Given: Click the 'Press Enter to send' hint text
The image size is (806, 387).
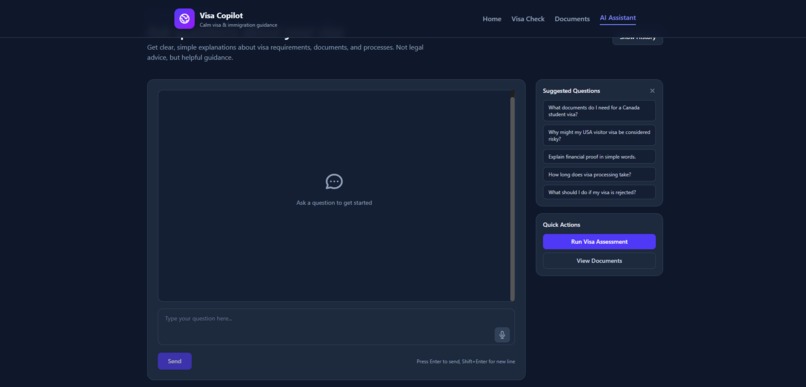Looking at the screenshot, I should (466, 362).
